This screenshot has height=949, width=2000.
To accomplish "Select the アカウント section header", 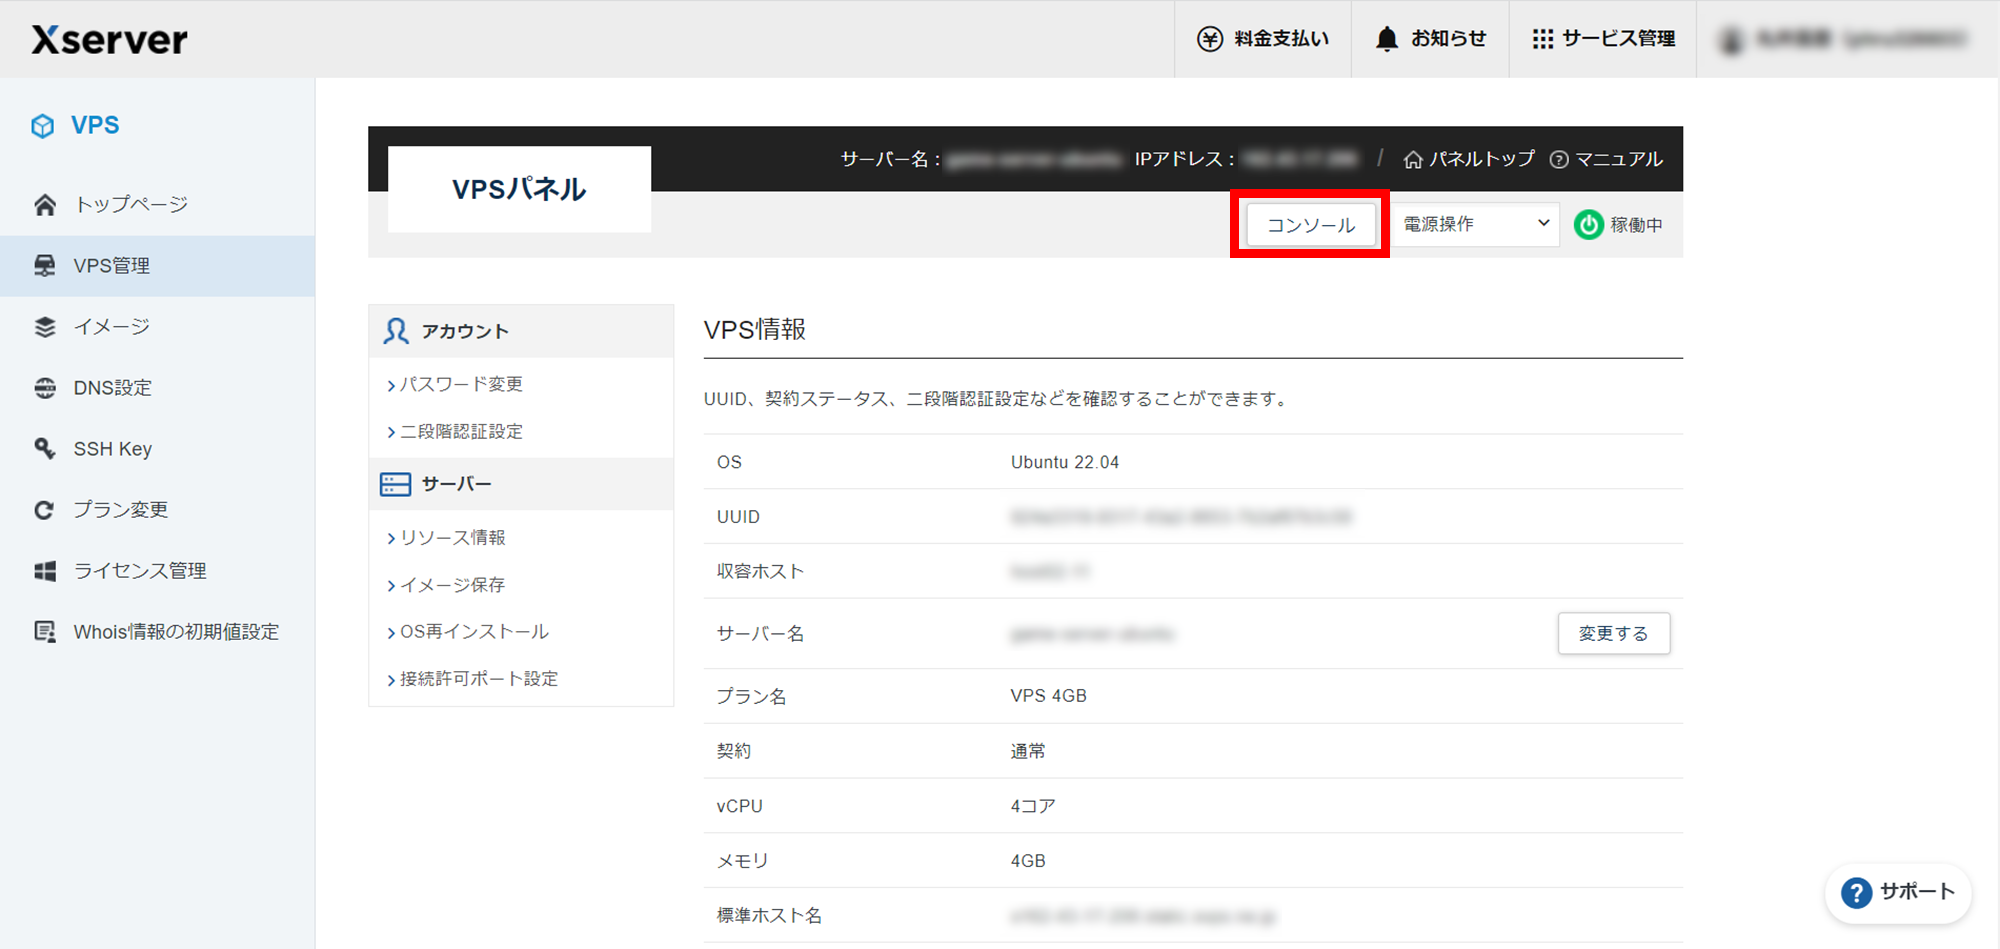I will pos(464,330).
